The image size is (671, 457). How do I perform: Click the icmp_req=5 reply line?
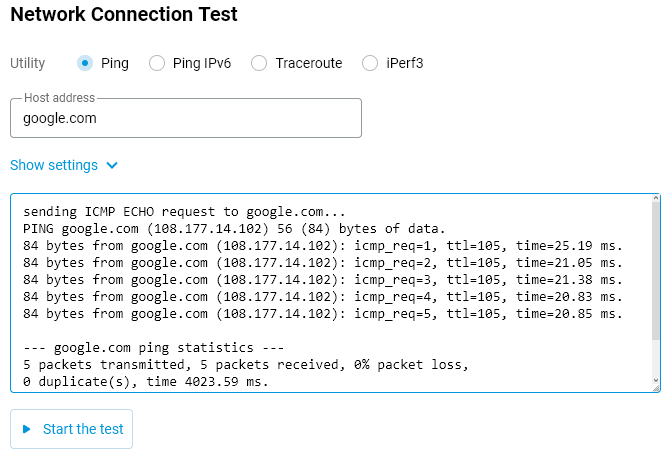click(322, 313)
